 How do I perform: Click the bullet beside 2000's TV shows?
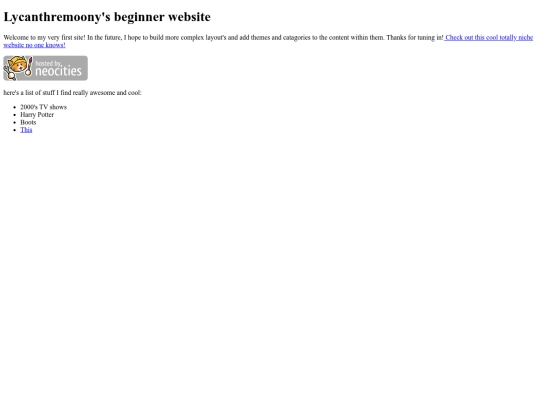15,107
